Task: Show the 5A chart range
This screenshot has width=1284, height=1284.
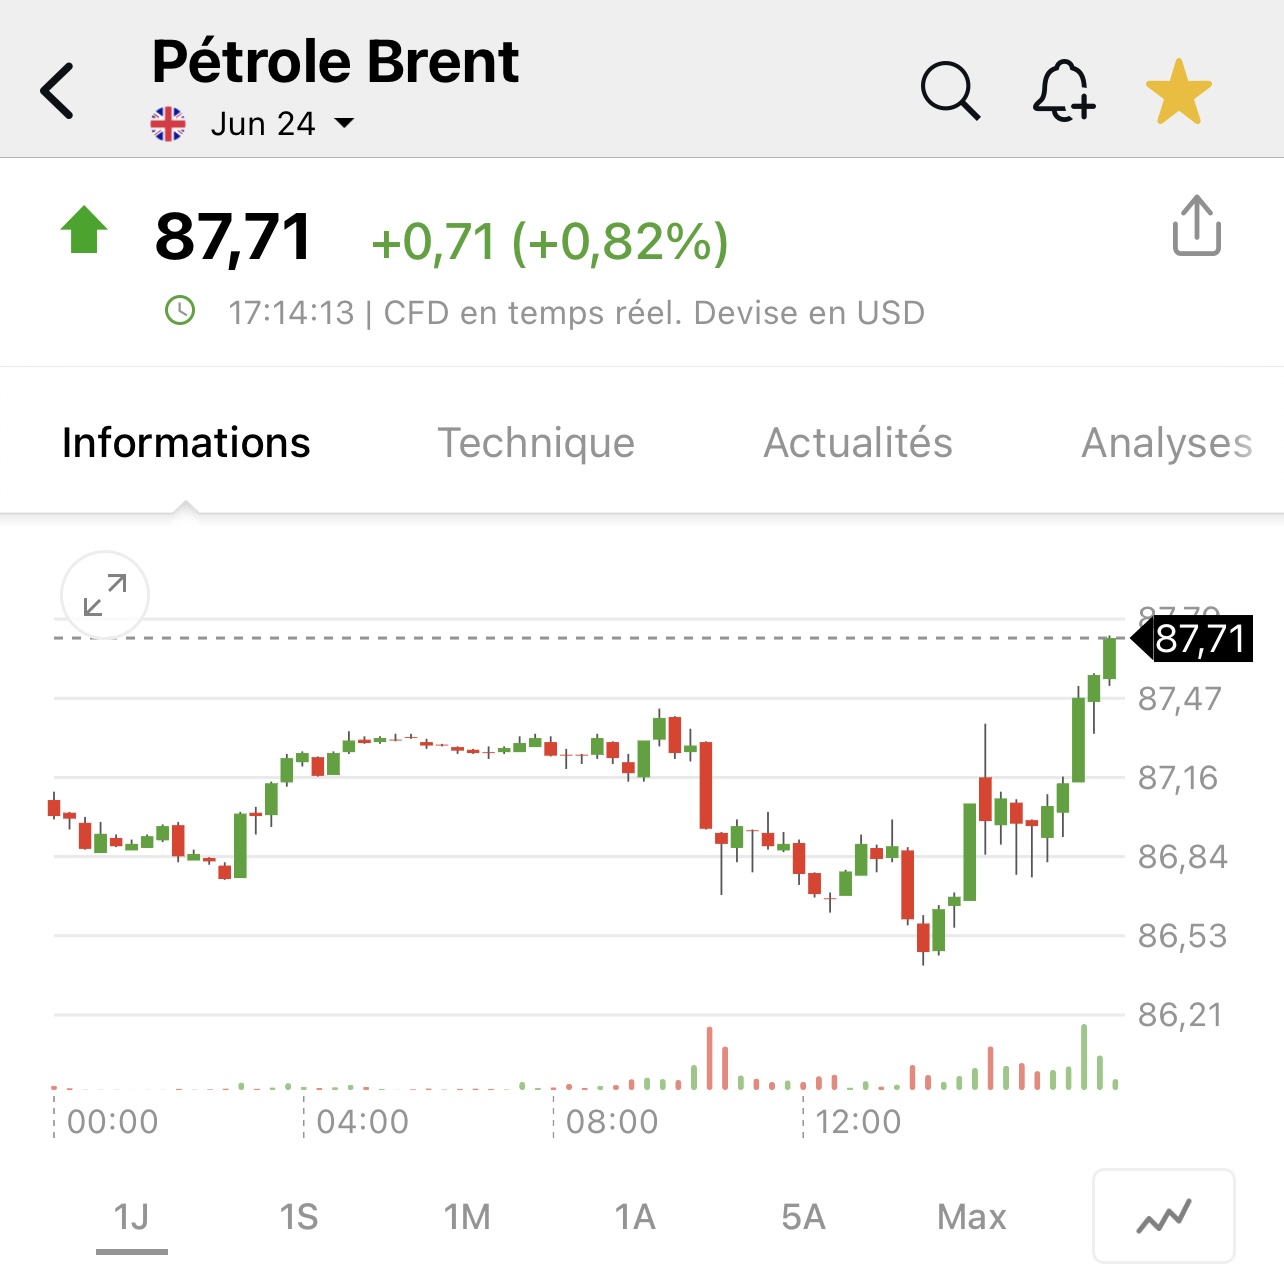Action: [803, 1217]
